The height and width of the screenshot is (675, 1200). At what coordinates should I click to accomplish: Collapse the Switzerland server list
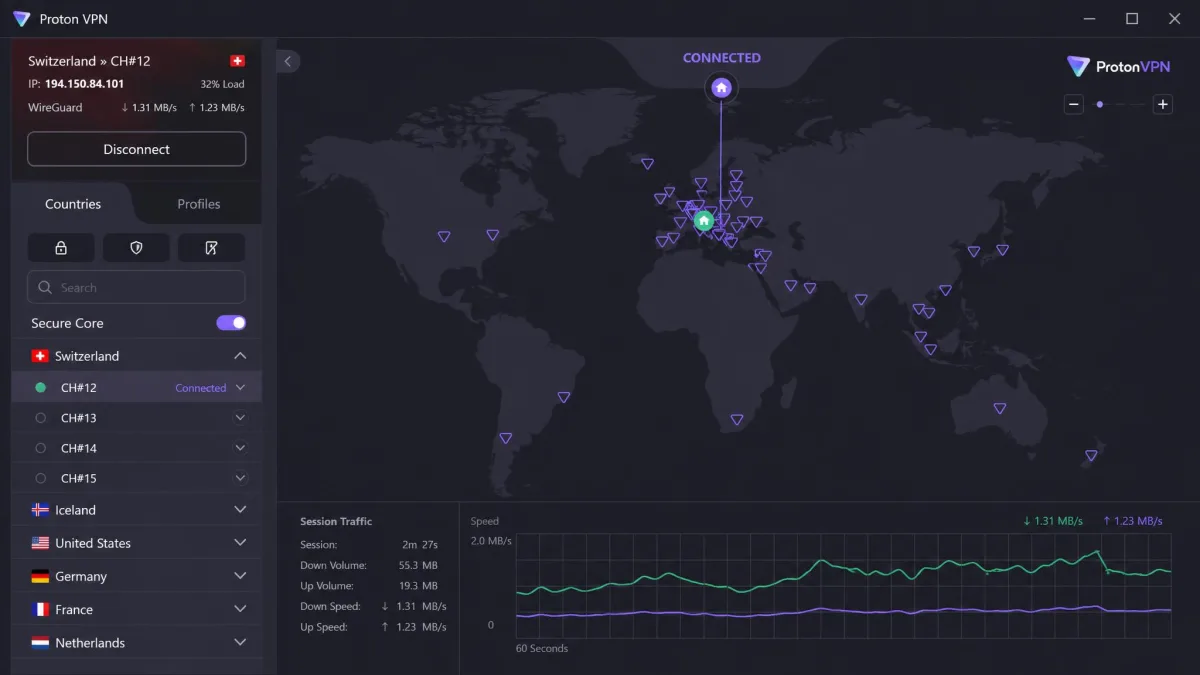[x=240, y=356]
